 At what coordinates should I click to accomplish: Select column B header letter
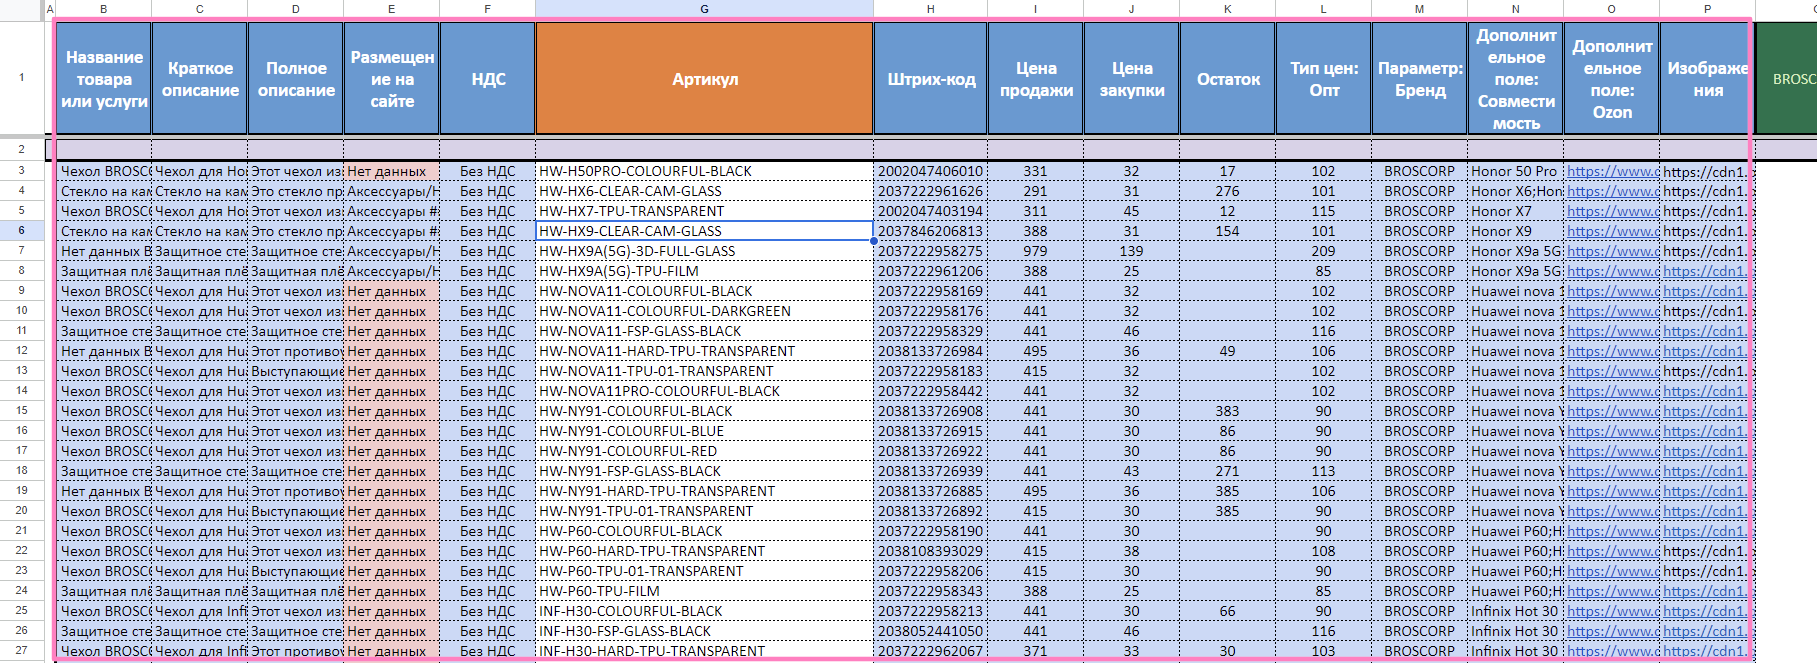tap(103, 9)
